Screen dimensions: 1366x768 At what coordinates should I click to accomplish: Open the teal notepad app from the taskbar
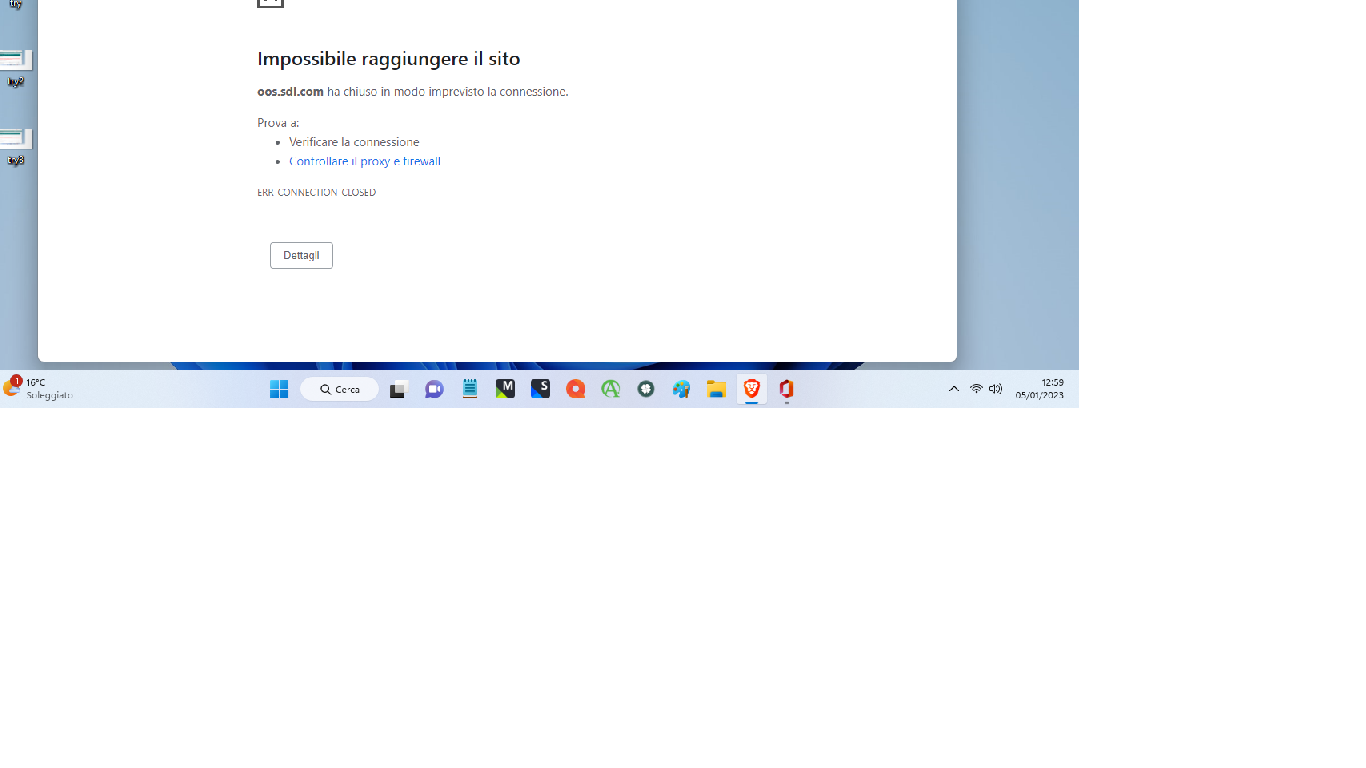[469, 389]
